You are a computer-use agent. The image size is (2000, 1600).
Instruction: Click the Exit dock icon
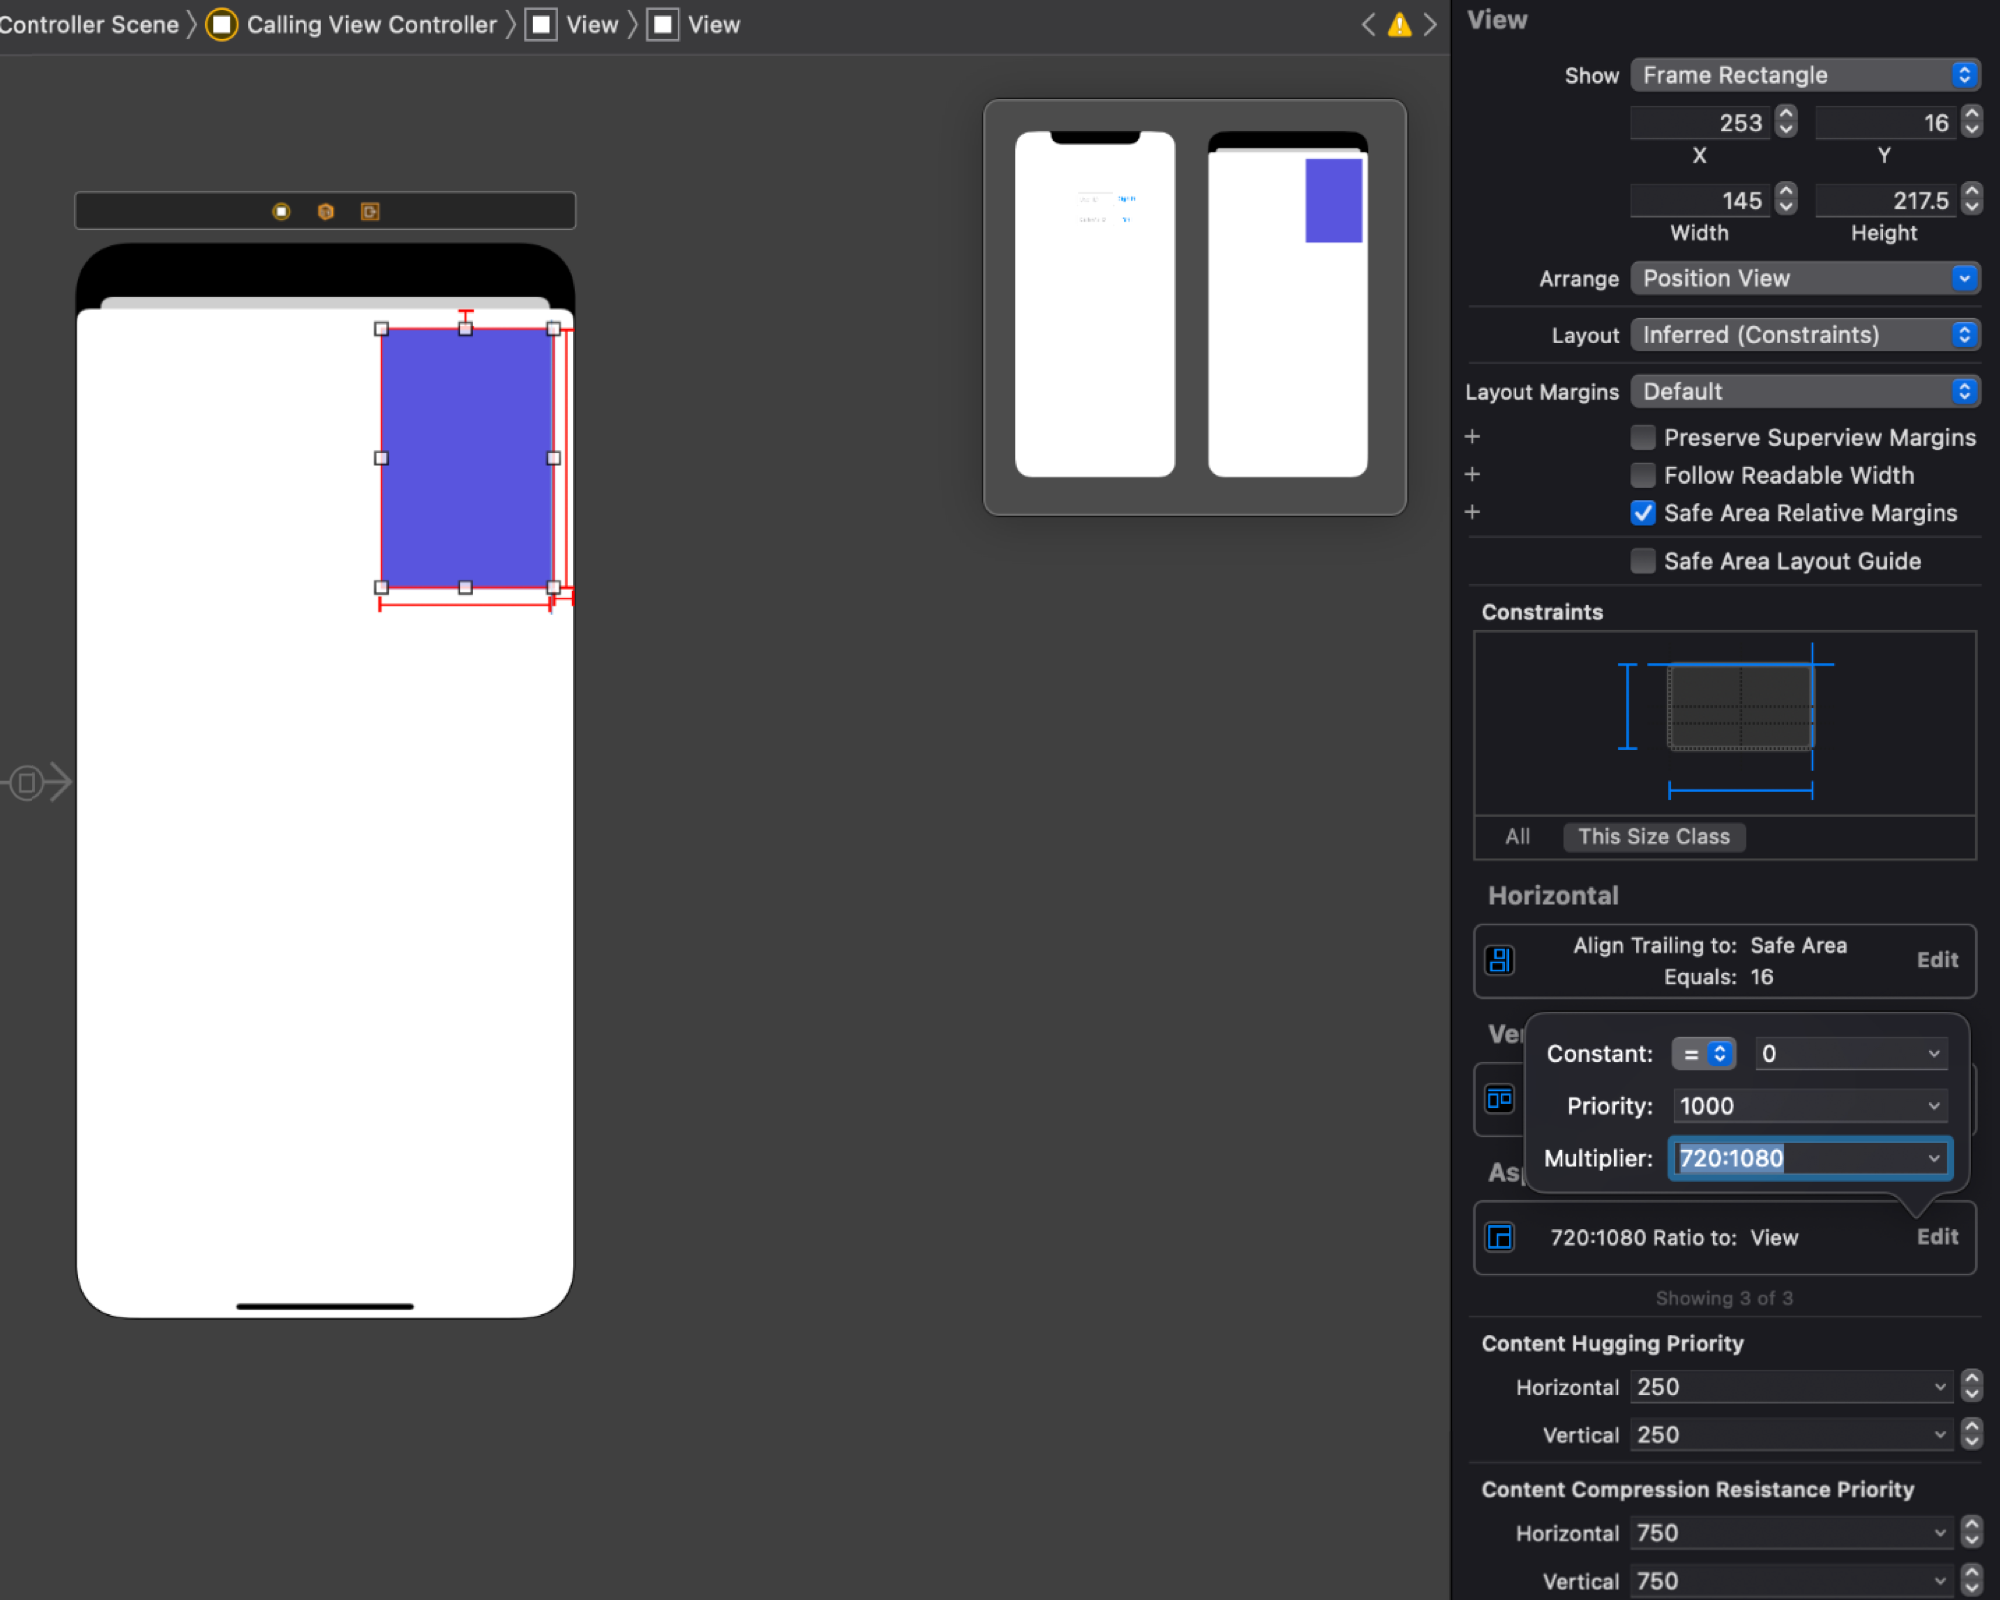point(370,211)
